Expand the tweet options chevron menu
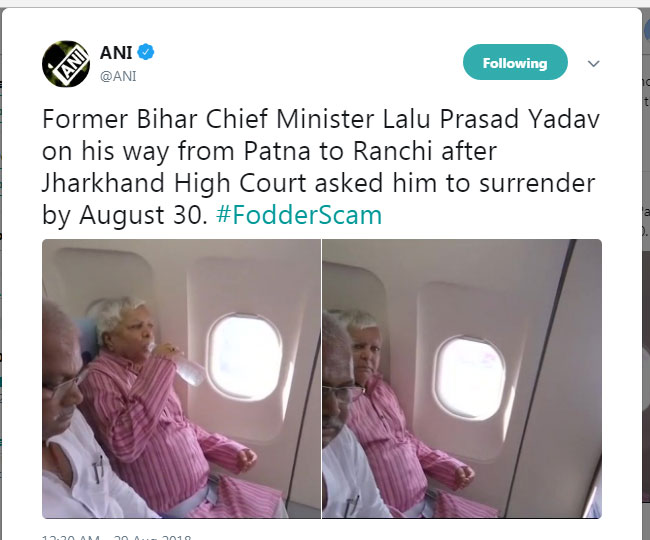 click(594, 63)
